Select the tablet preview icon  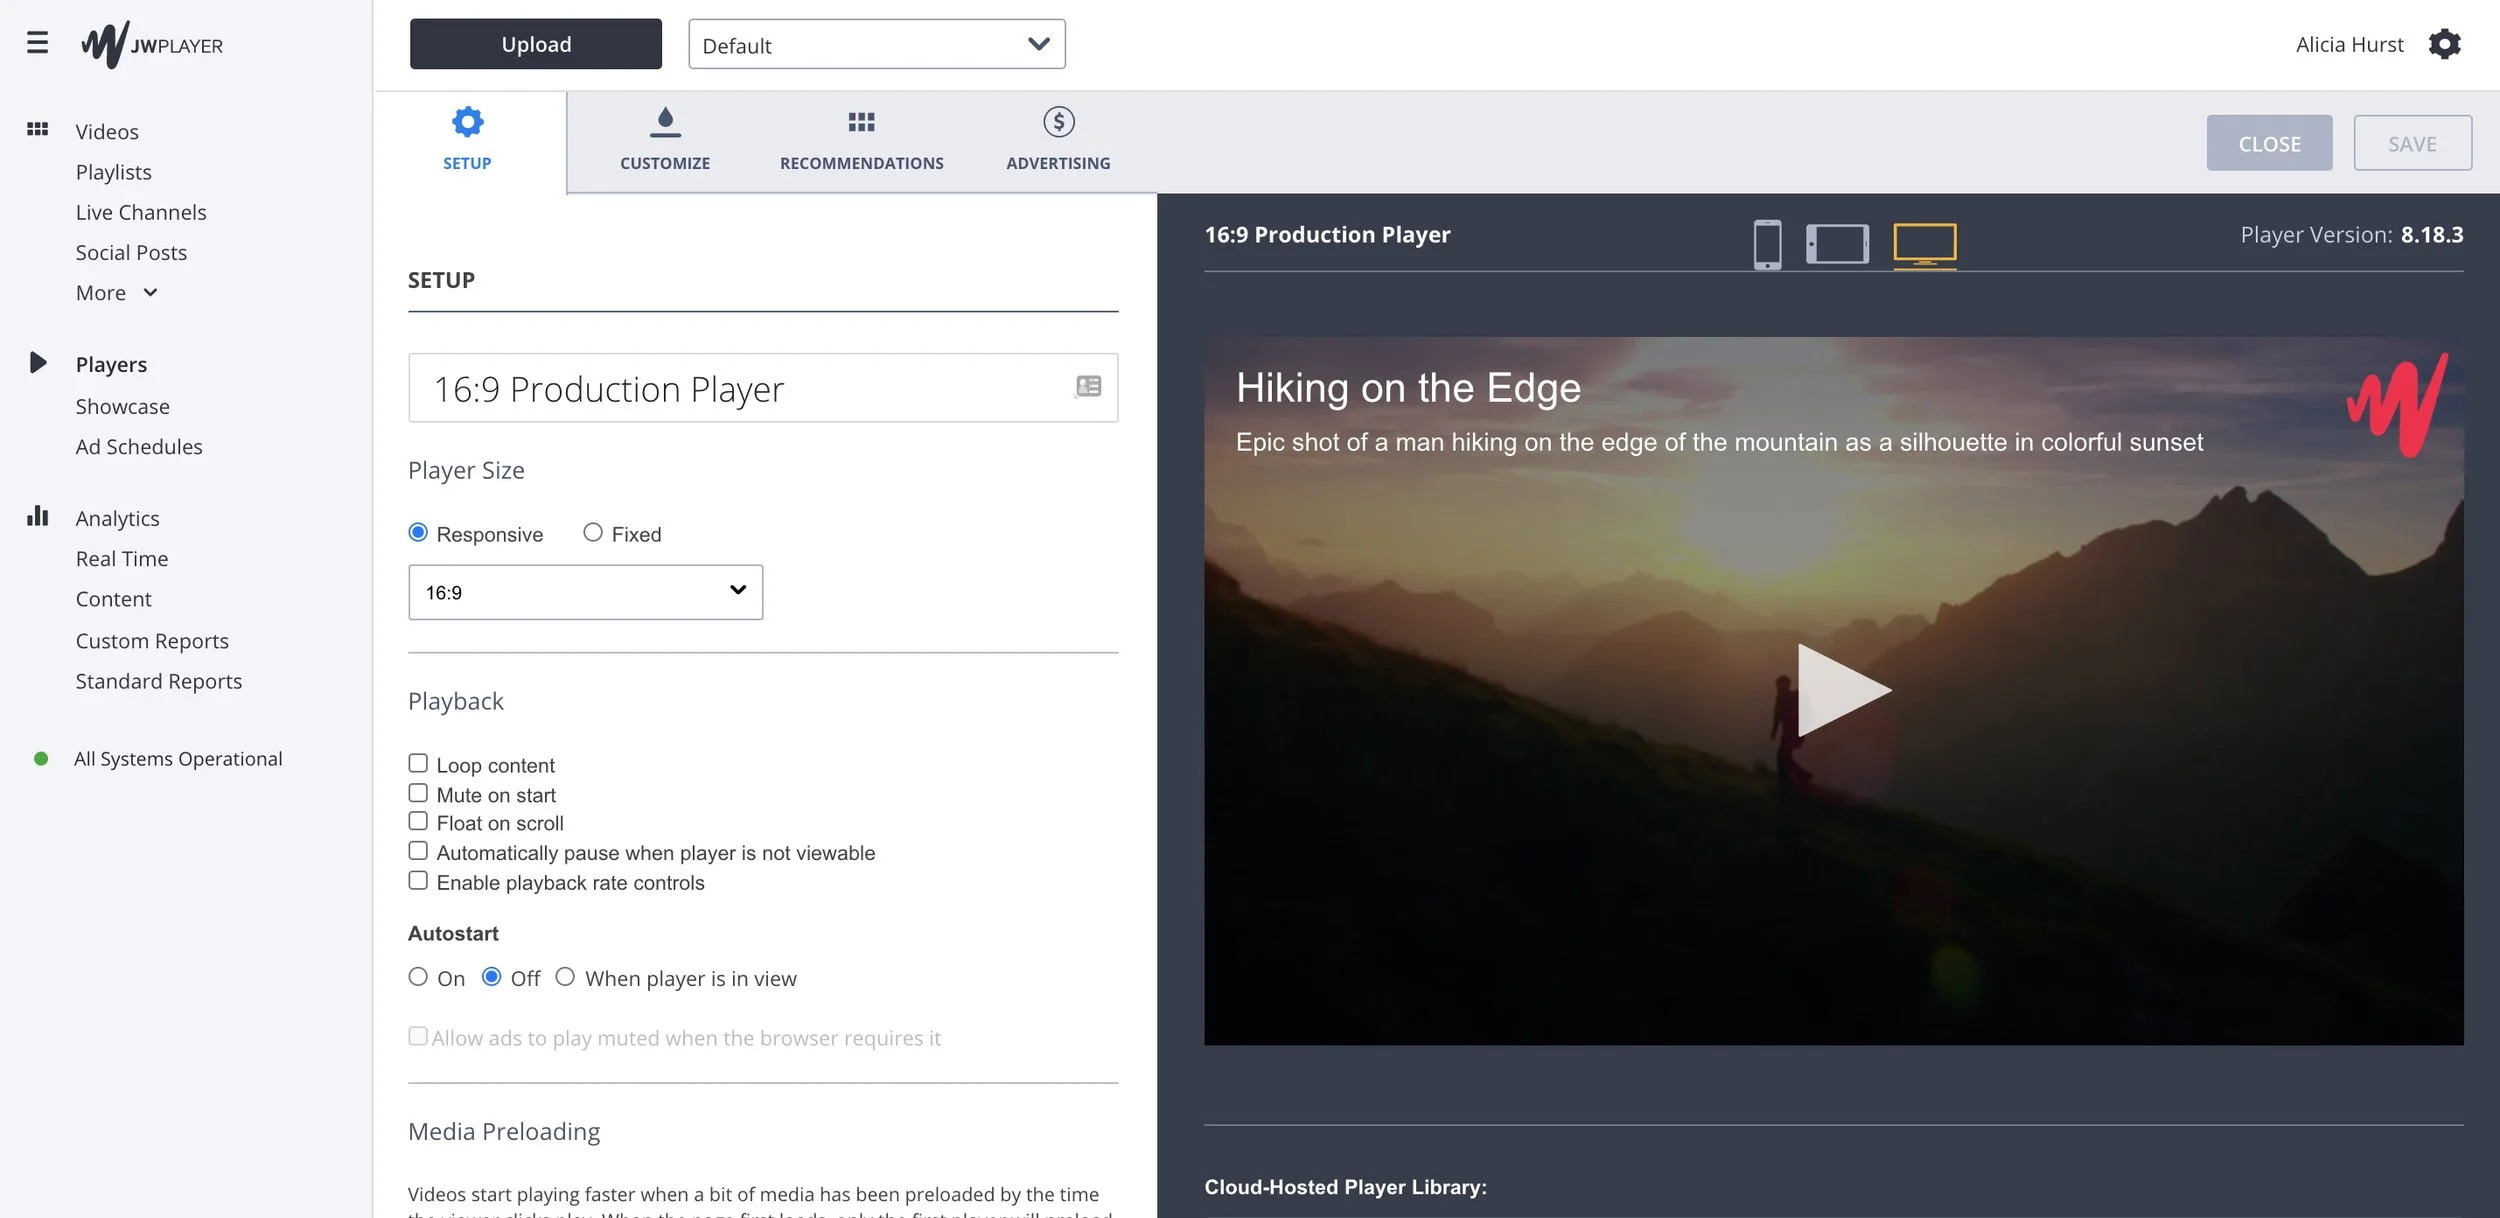point(1838,243)
